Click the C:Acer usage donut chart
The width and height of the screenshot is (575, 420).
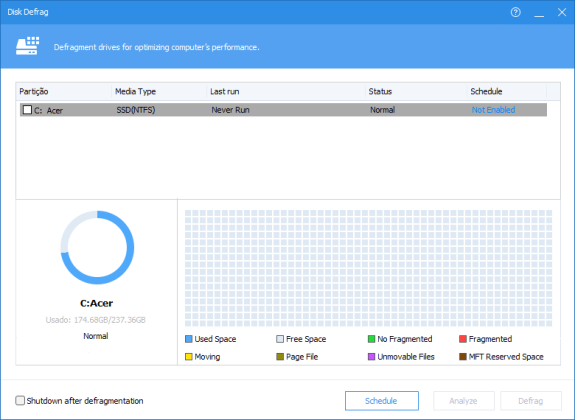click(x=97, y=247)
